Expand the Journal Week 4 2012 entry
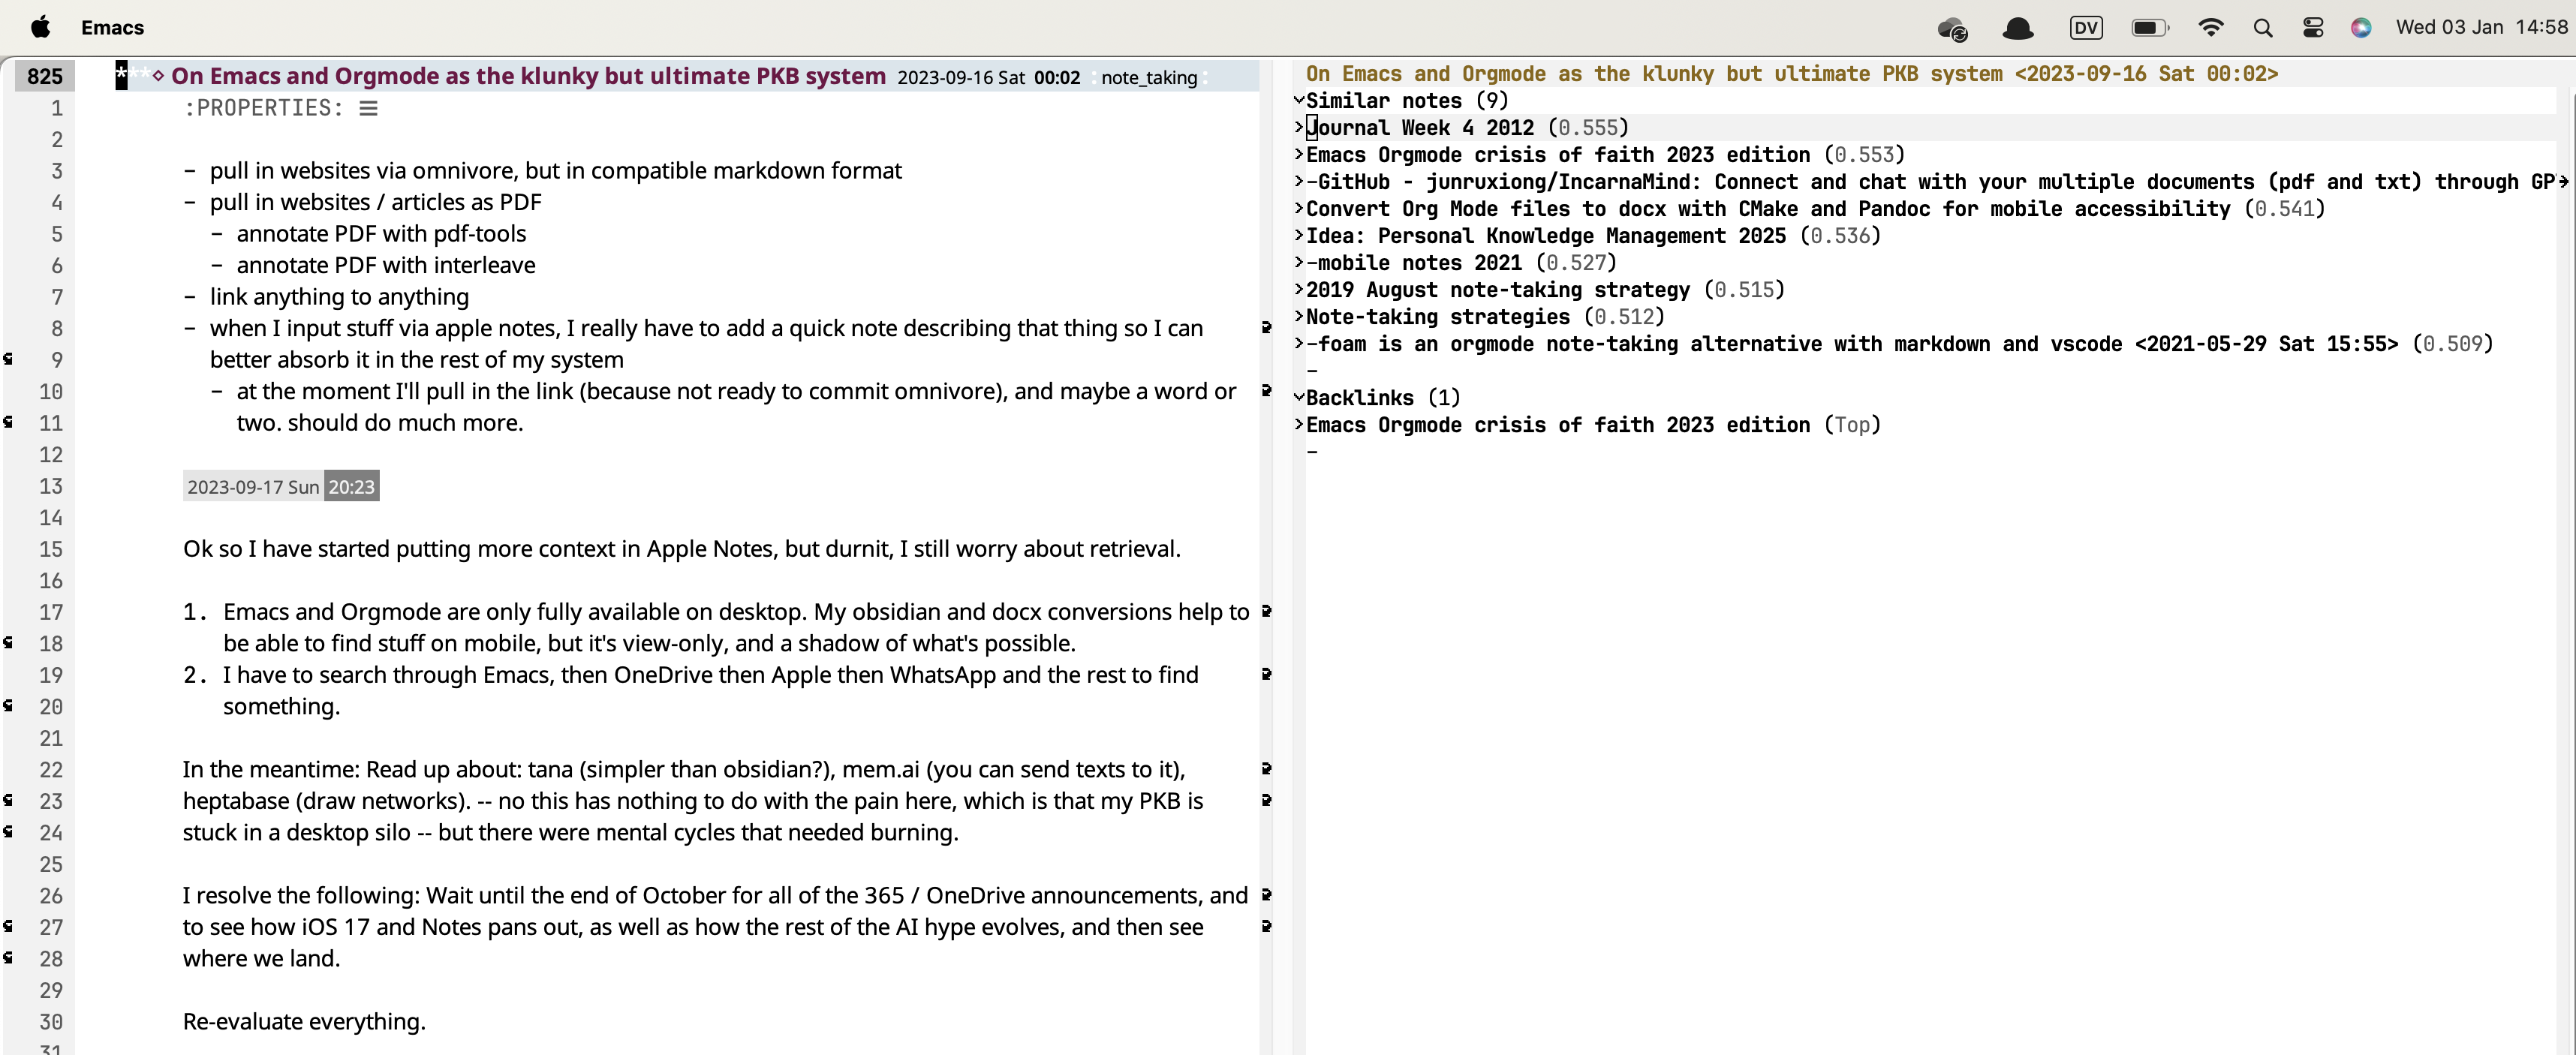Viewport: 2576px width, 1055px height. (1298, 127)
